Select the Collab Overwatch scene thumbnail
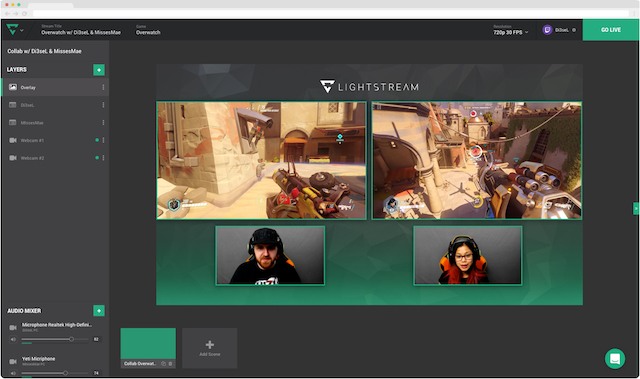The height and width of the screenshot is (379, 640). click(x=148, y=344)
